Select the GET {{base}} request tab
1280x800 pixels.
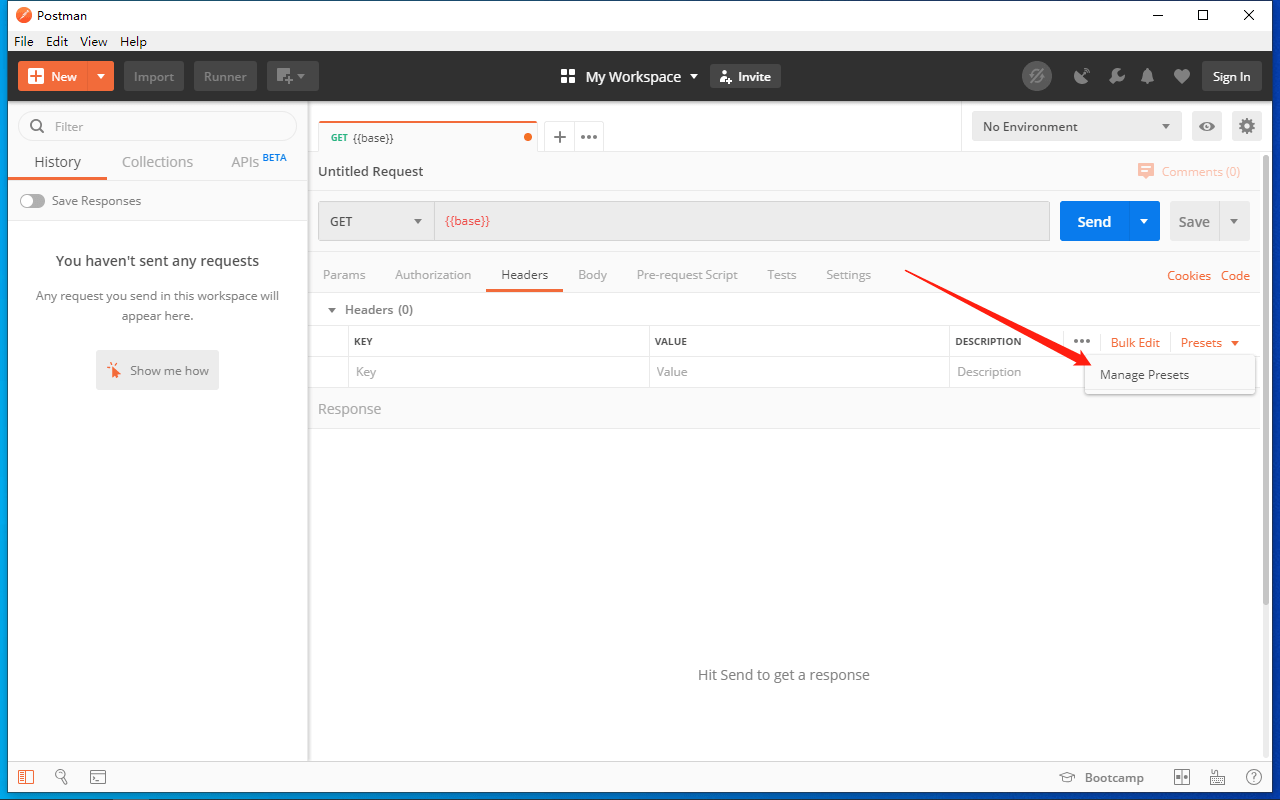428,137
